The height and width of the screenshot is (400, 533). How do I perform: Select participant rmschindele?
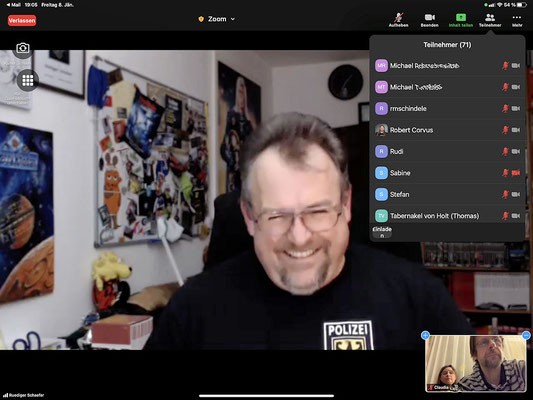(x=447, y=108)
